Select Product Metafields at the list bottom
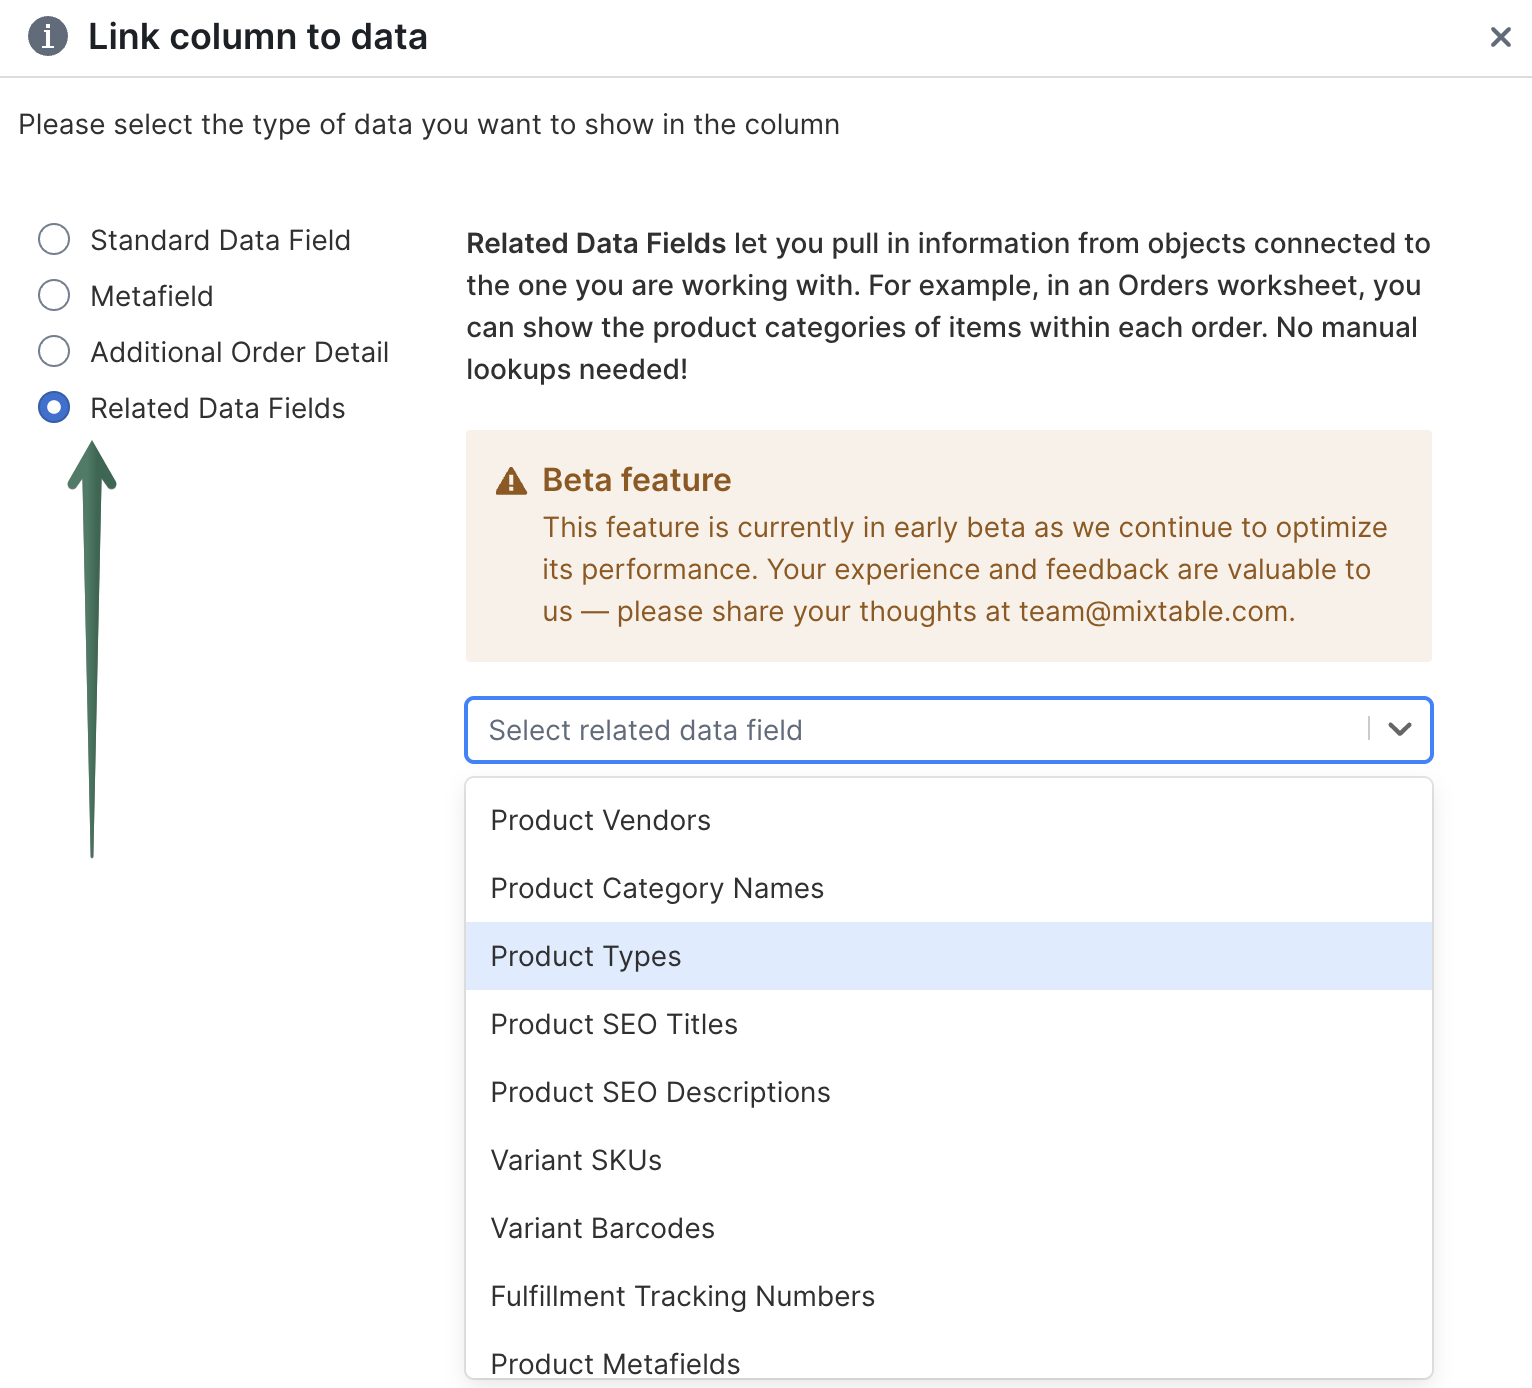The width and height of the screenshot is (1532, 1388). pyautogui.click(x=616, y=1363)
